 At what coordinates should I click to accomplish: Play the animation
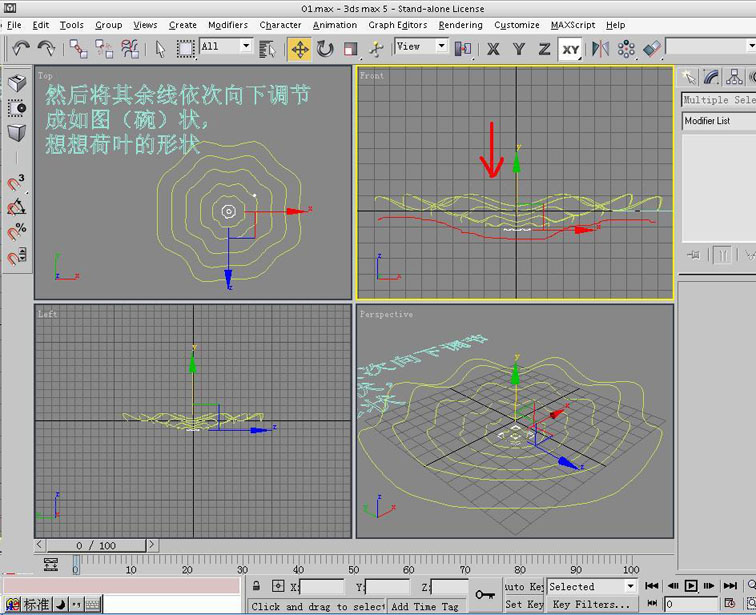(x=691, y=586)
